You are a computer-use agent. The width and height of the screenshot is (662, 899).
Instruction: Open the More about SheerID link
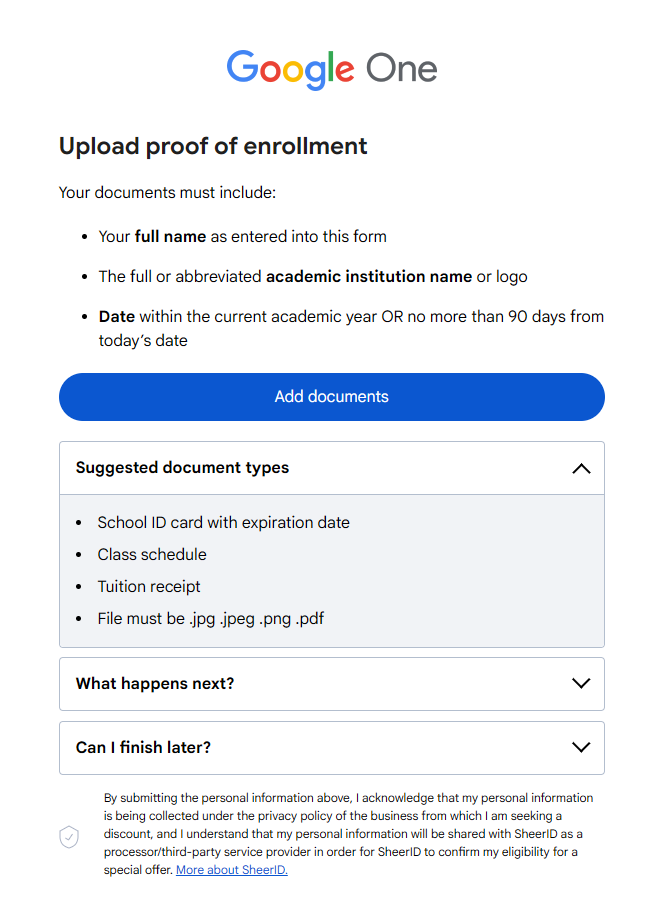(x=231, y=870)
